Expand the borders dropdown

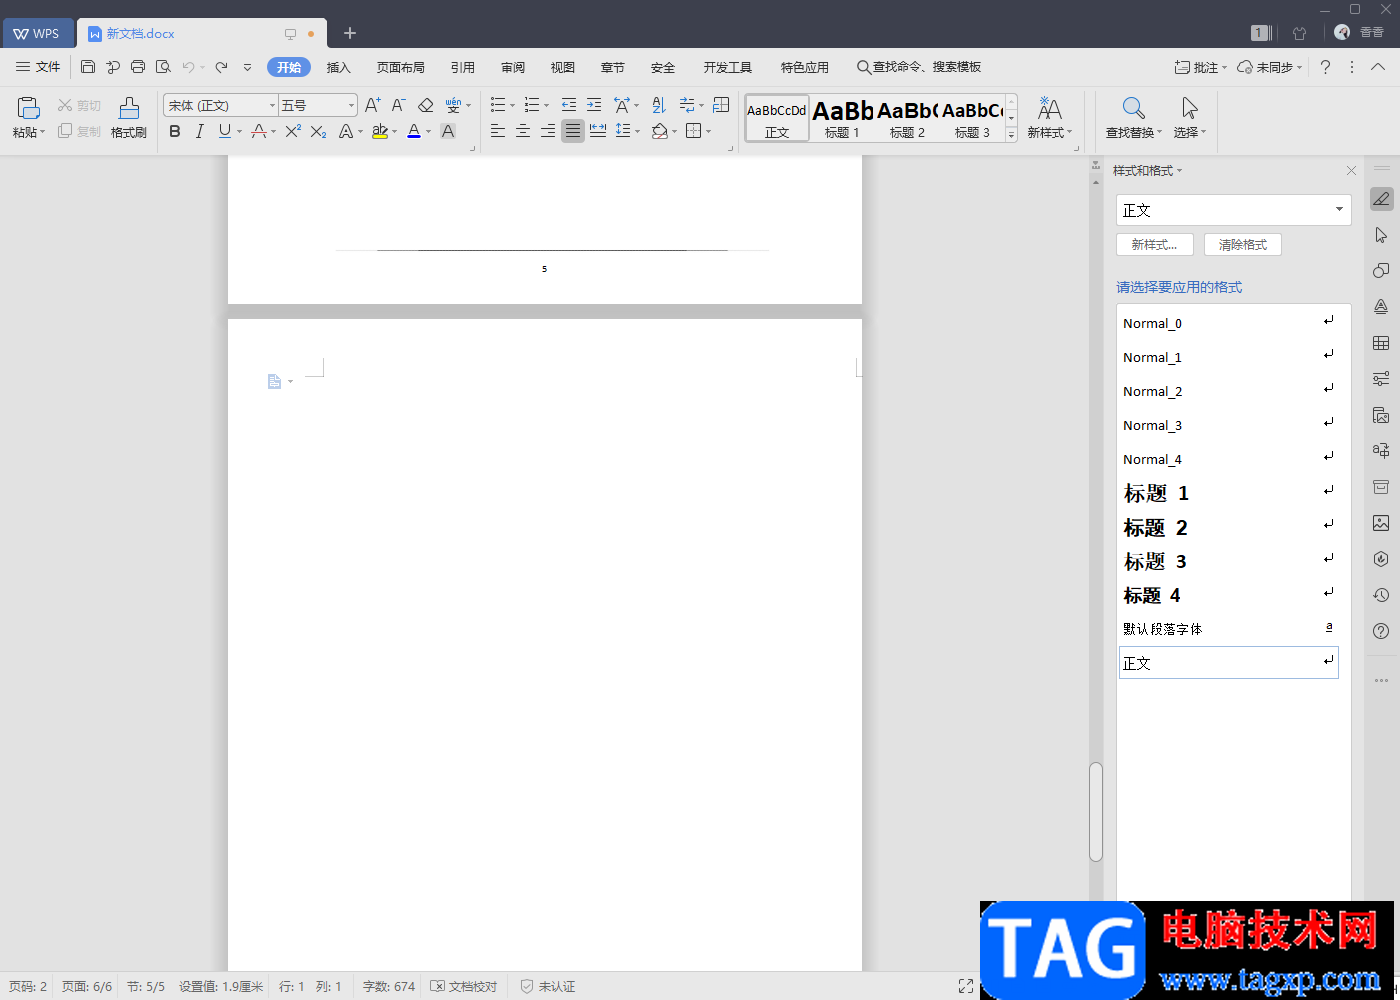point(709,132)
